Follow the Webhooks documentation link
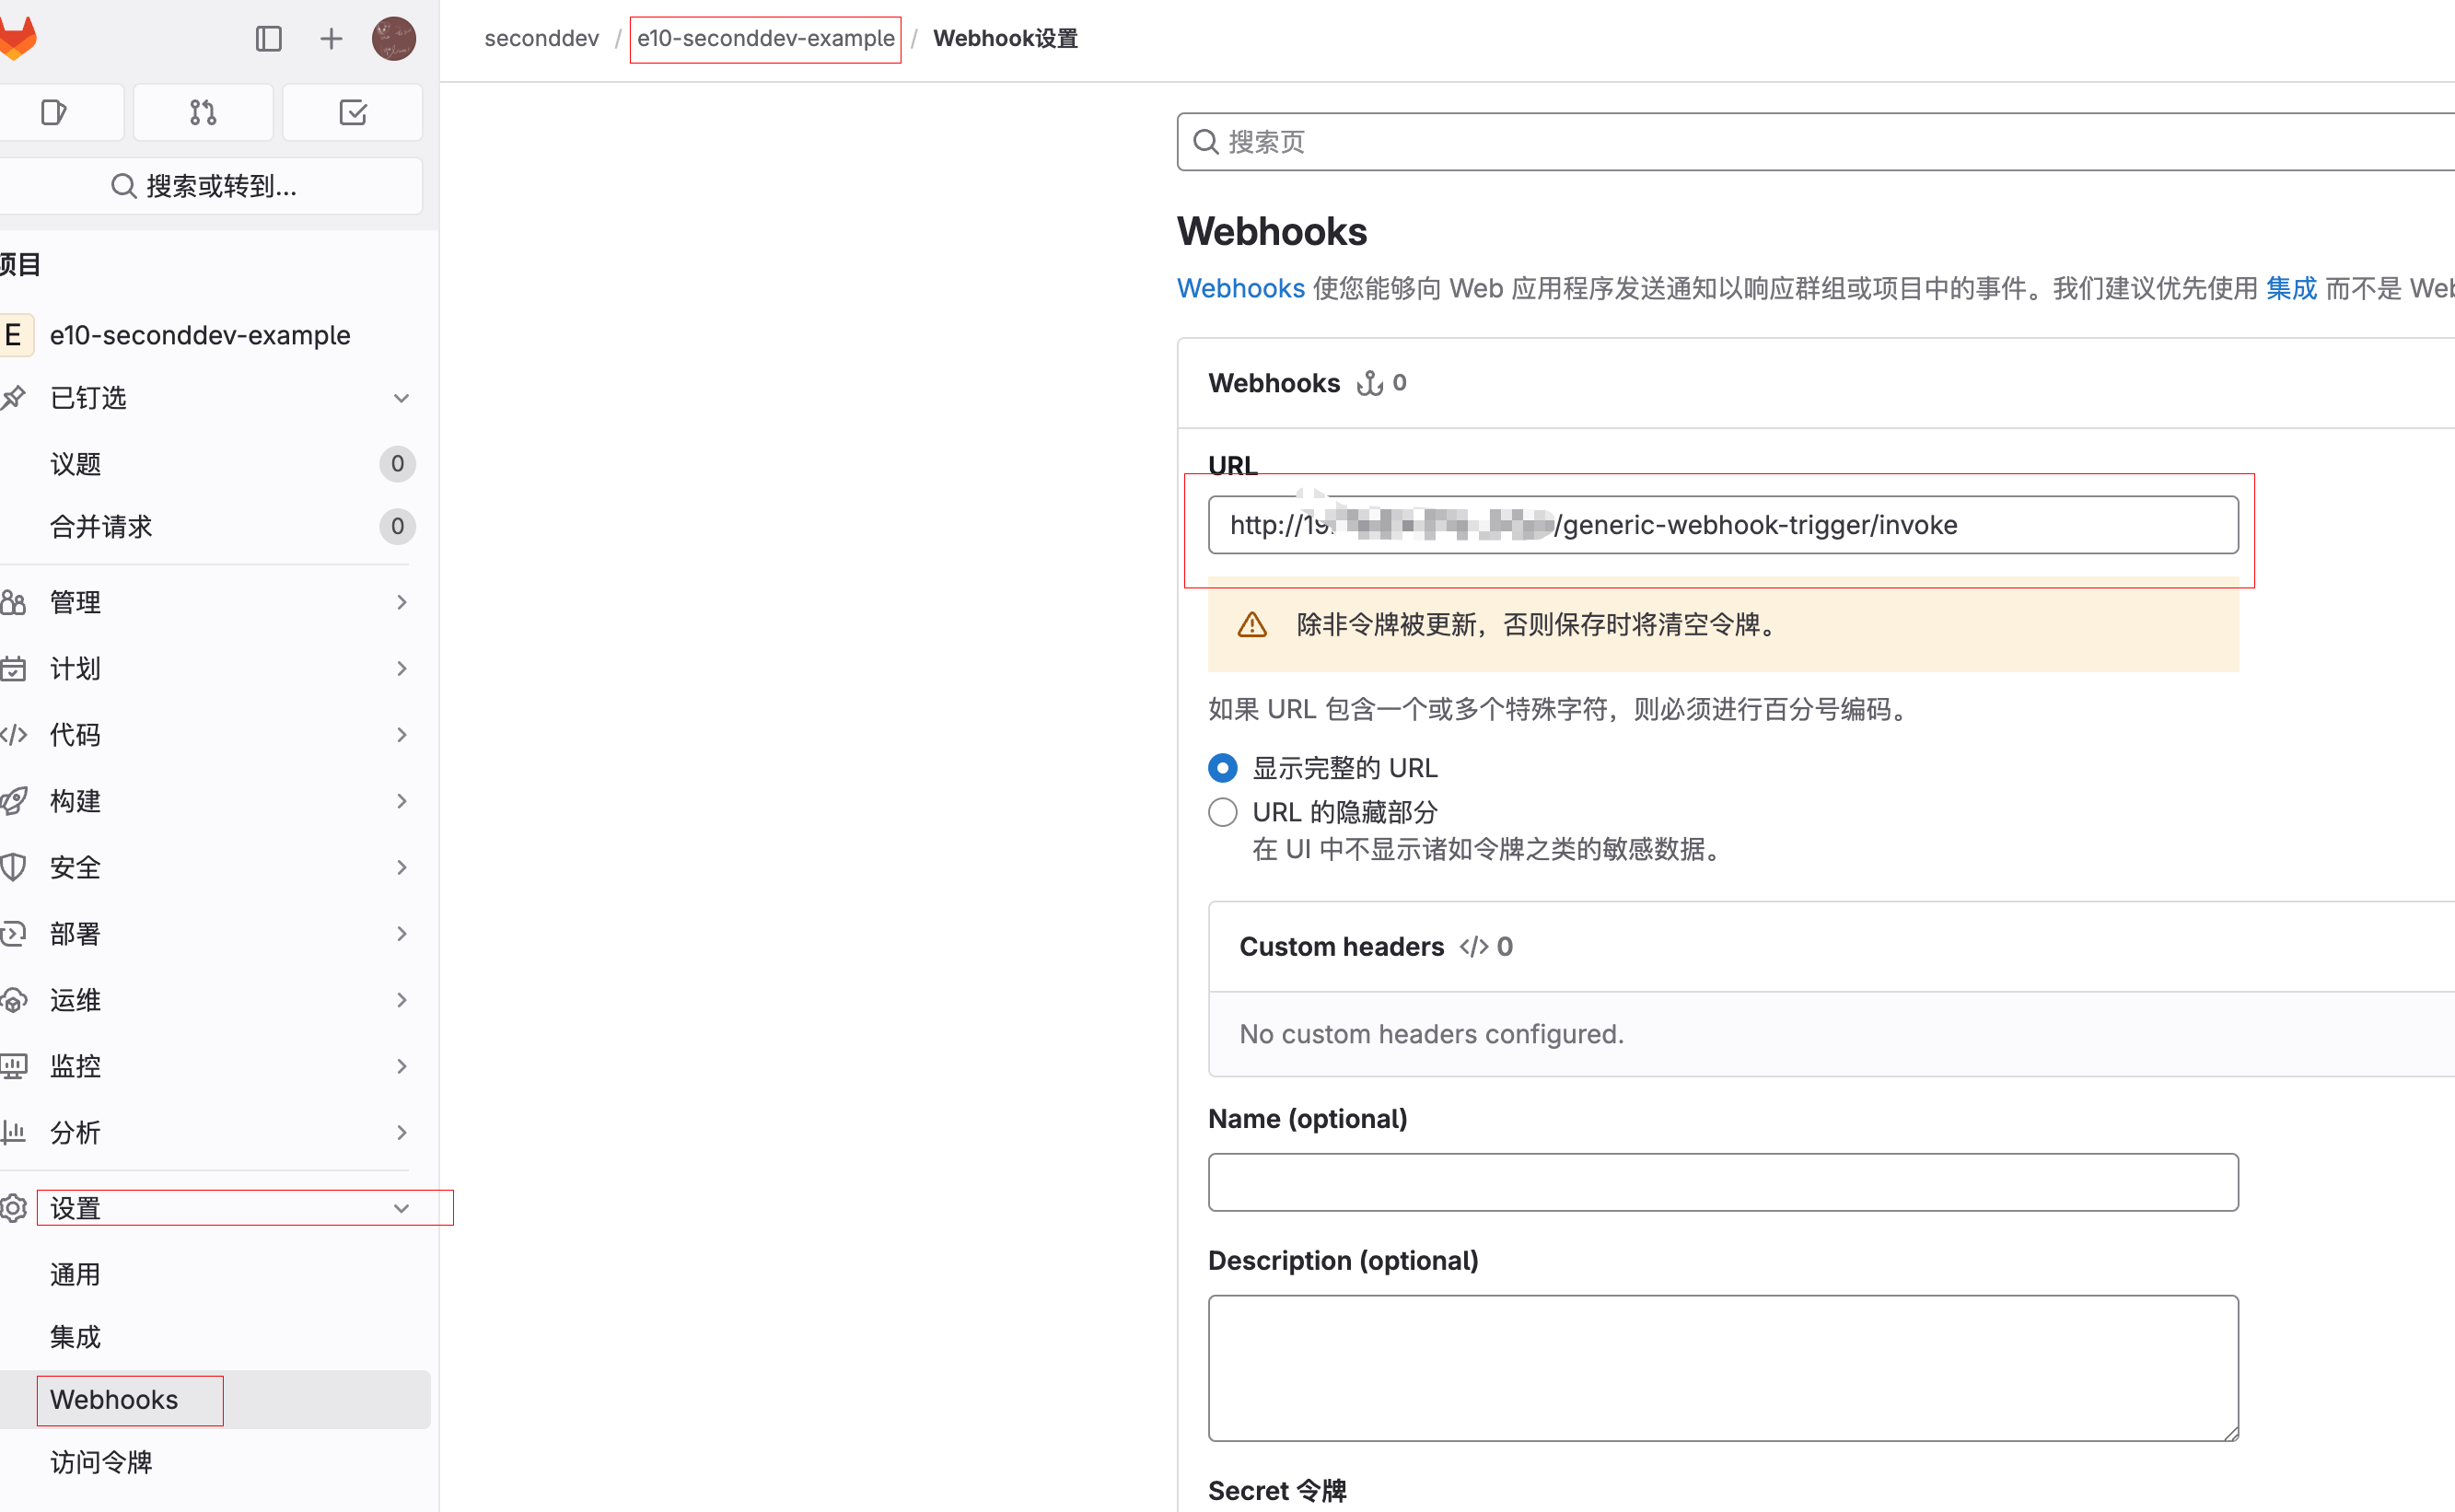Viewport: 2455px width, 1512px height. (1240, 288)
